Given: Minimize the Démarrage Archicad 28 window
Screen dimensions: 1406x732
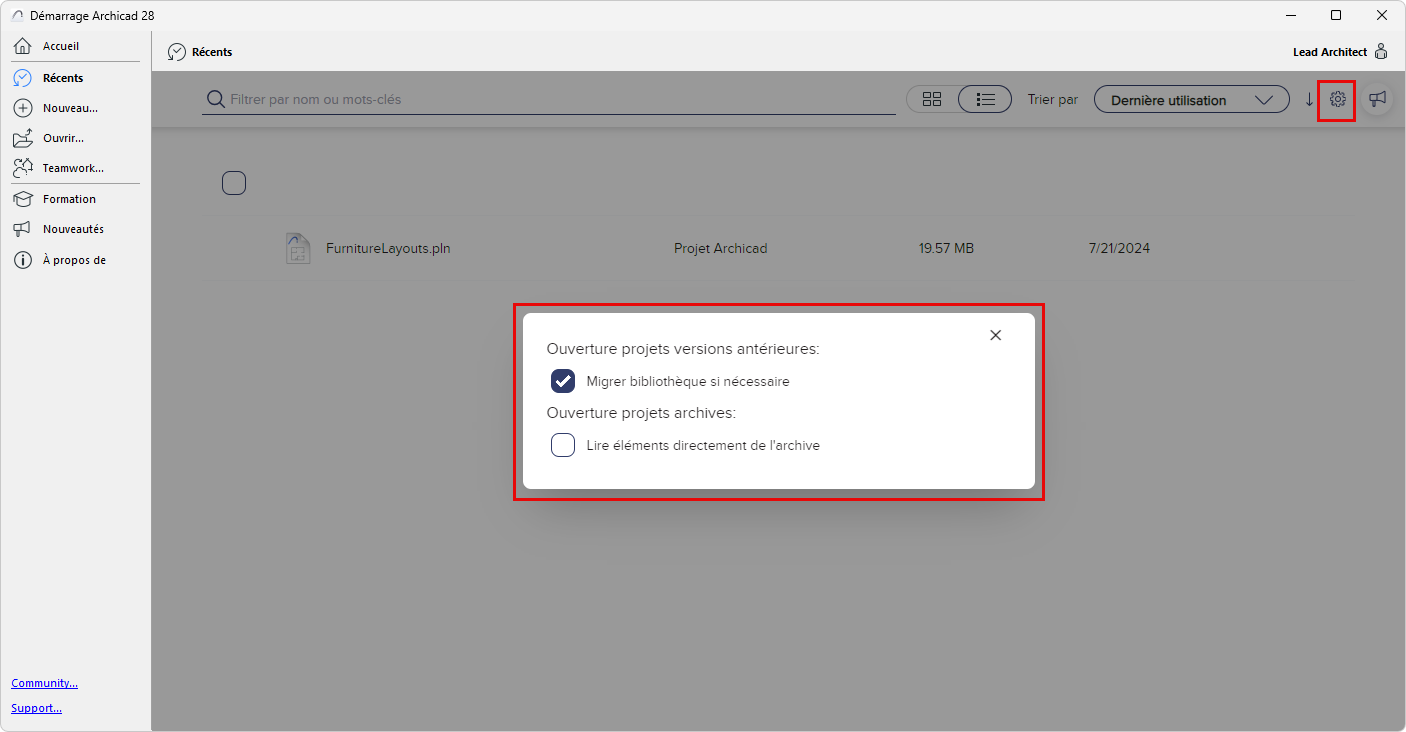Looking at the screenshot, I should (x=1290, y=15).
